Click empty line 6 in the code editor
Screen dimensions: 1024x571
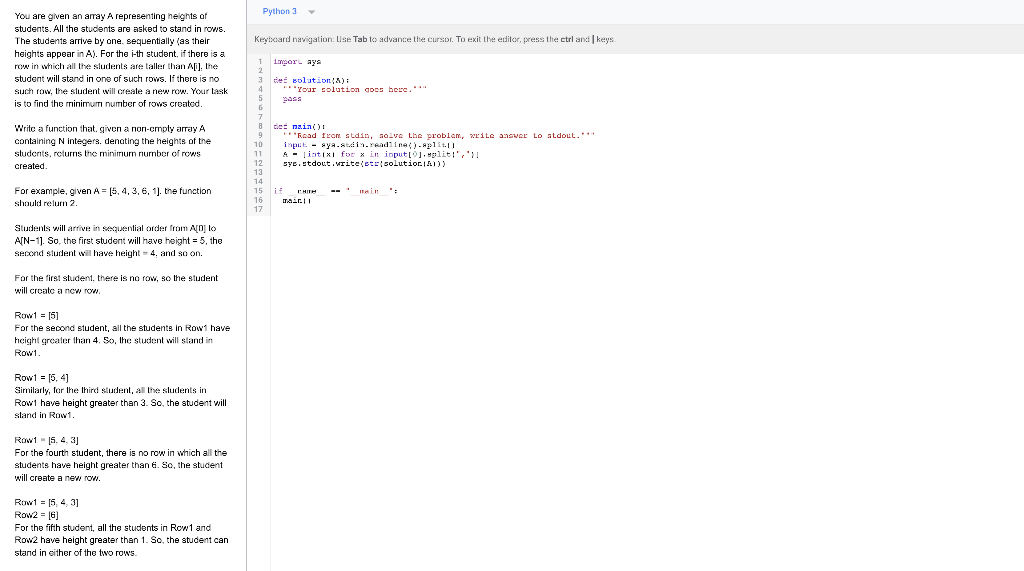pyautogui.click(x=647, y=108)
